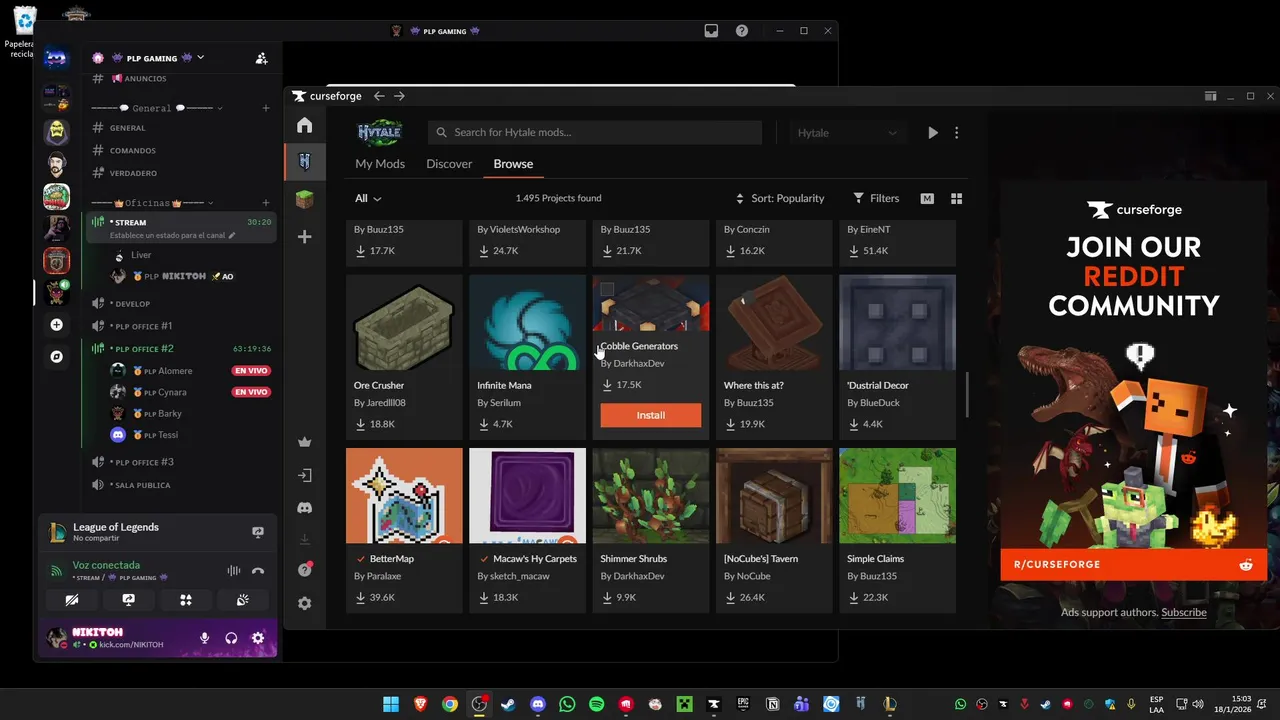Select the Minecraft grass block game icon

[x=305, y=200]
